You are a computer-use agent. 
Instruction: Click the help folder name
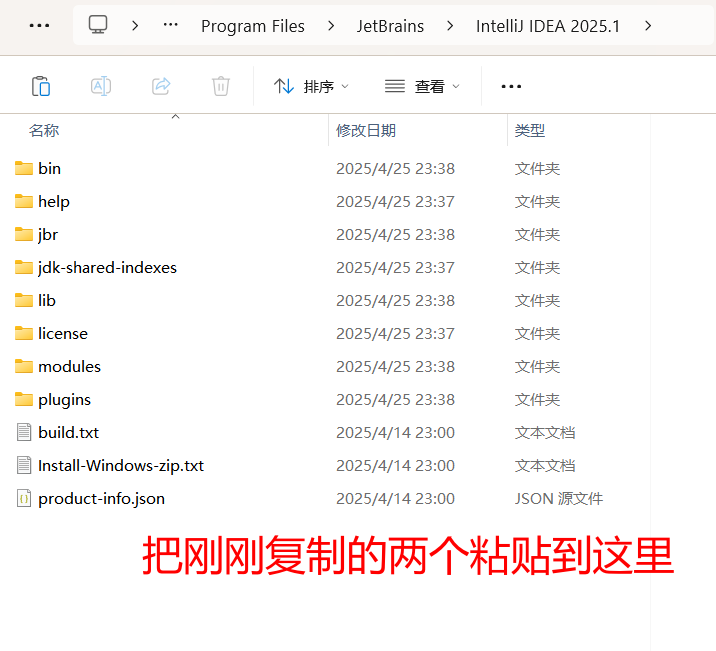[x=54, y=202]
